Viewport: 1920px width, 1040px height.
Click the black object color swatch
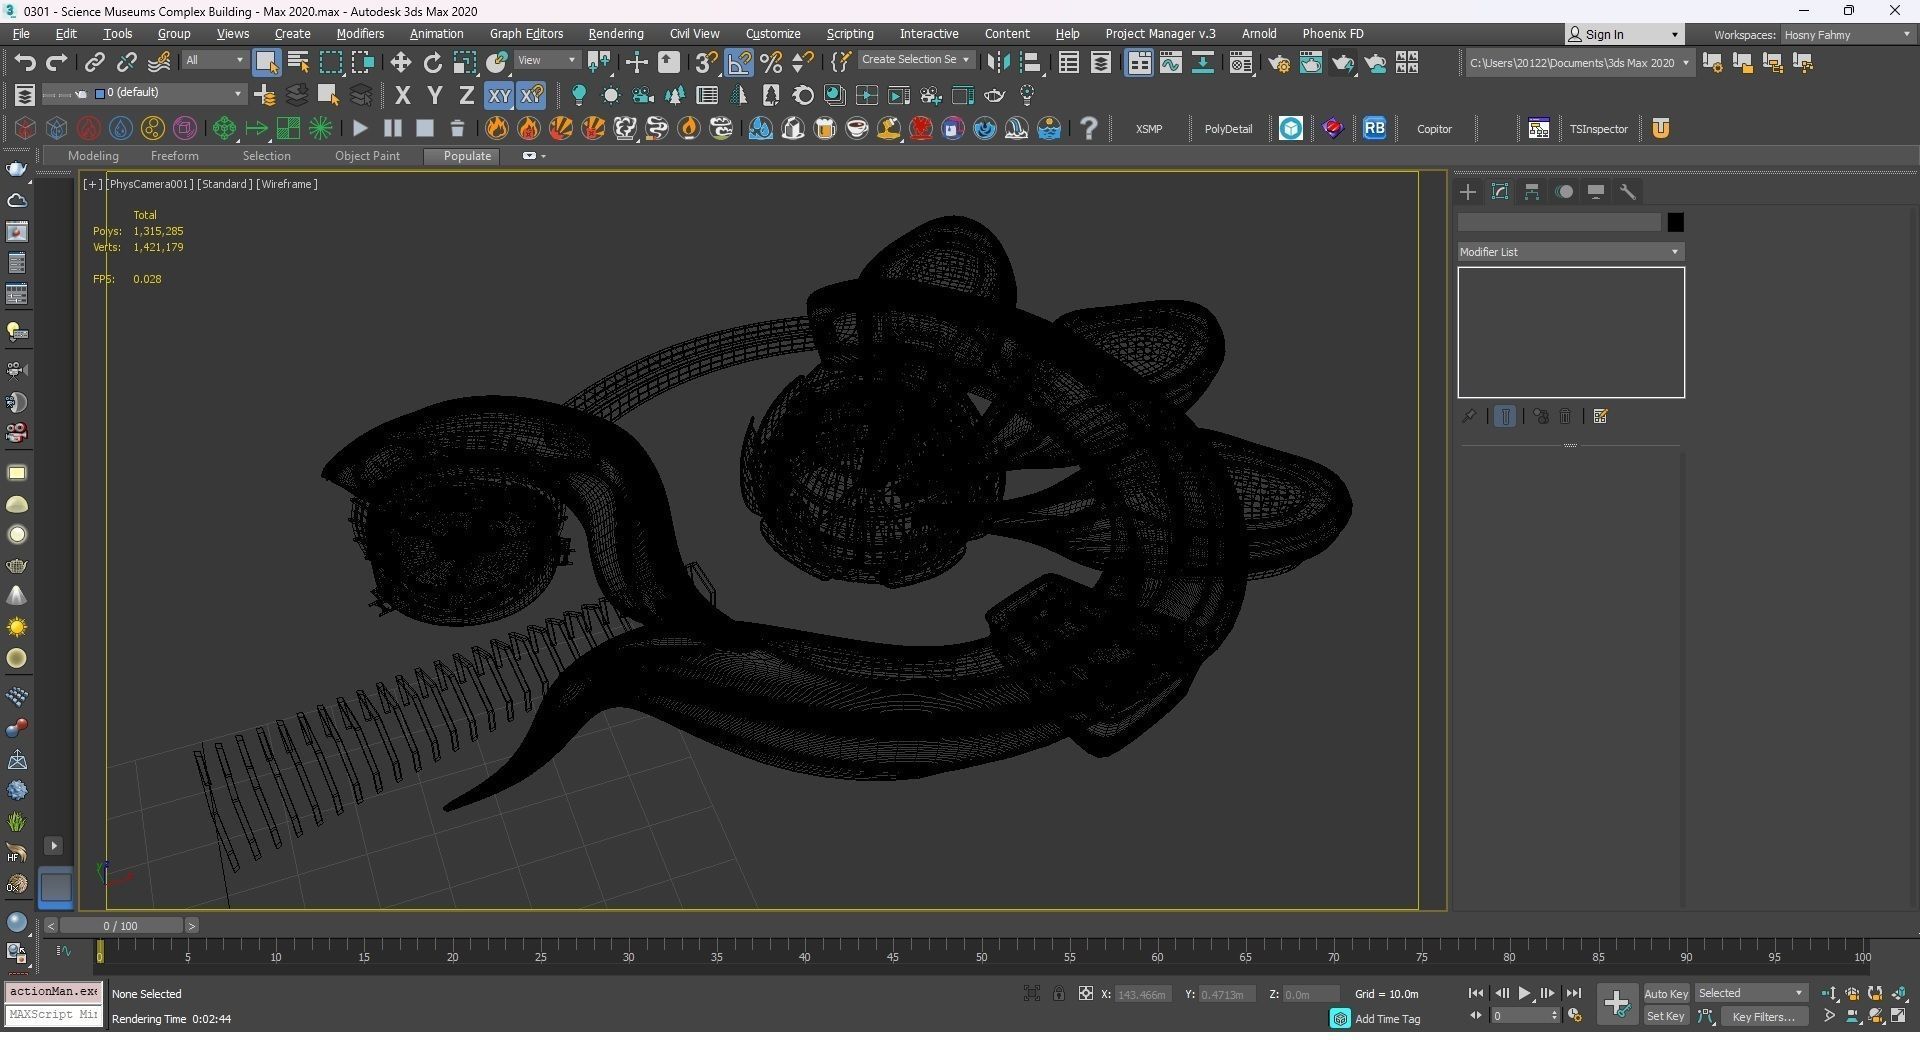pos(1675,222)
